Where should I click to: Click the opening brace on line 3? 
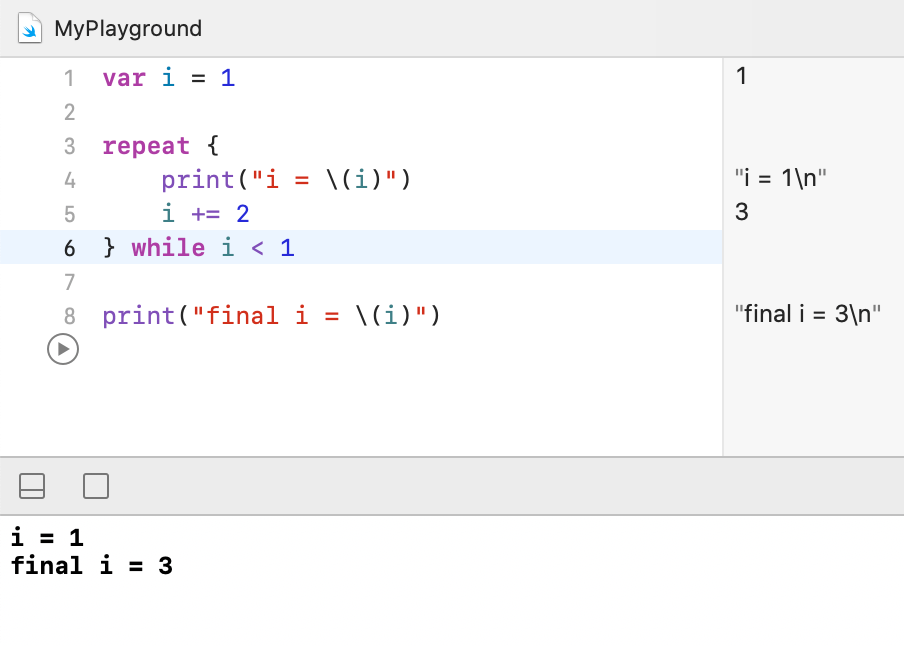[213, 145]
